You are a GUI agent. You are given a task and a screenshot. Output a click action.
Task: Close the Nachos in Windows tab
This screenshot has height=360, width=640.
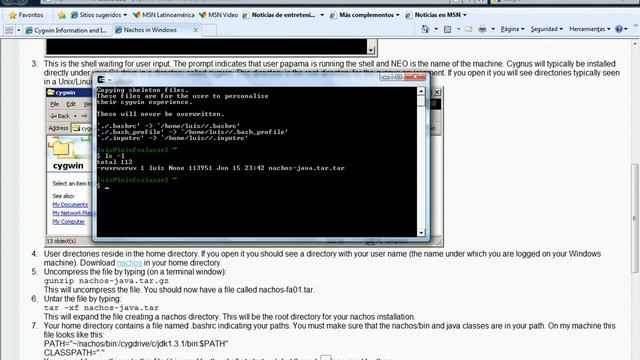click(196, 30)
